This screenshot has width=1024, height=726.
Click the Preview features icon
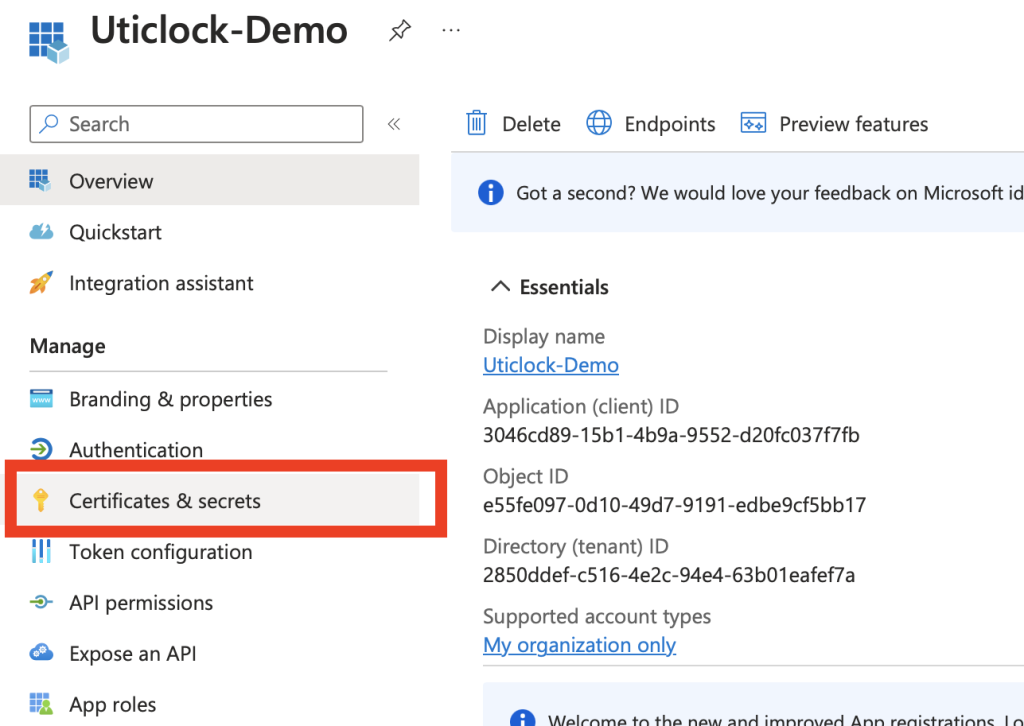coord(753,123)
